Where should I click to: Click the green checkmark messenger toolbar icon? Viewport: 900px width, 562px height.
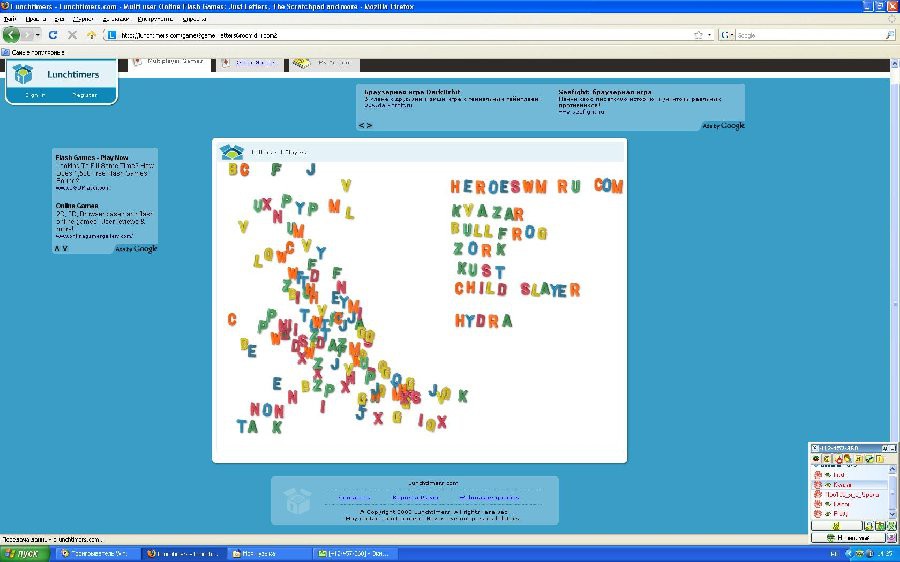click(x=870, y=459)
